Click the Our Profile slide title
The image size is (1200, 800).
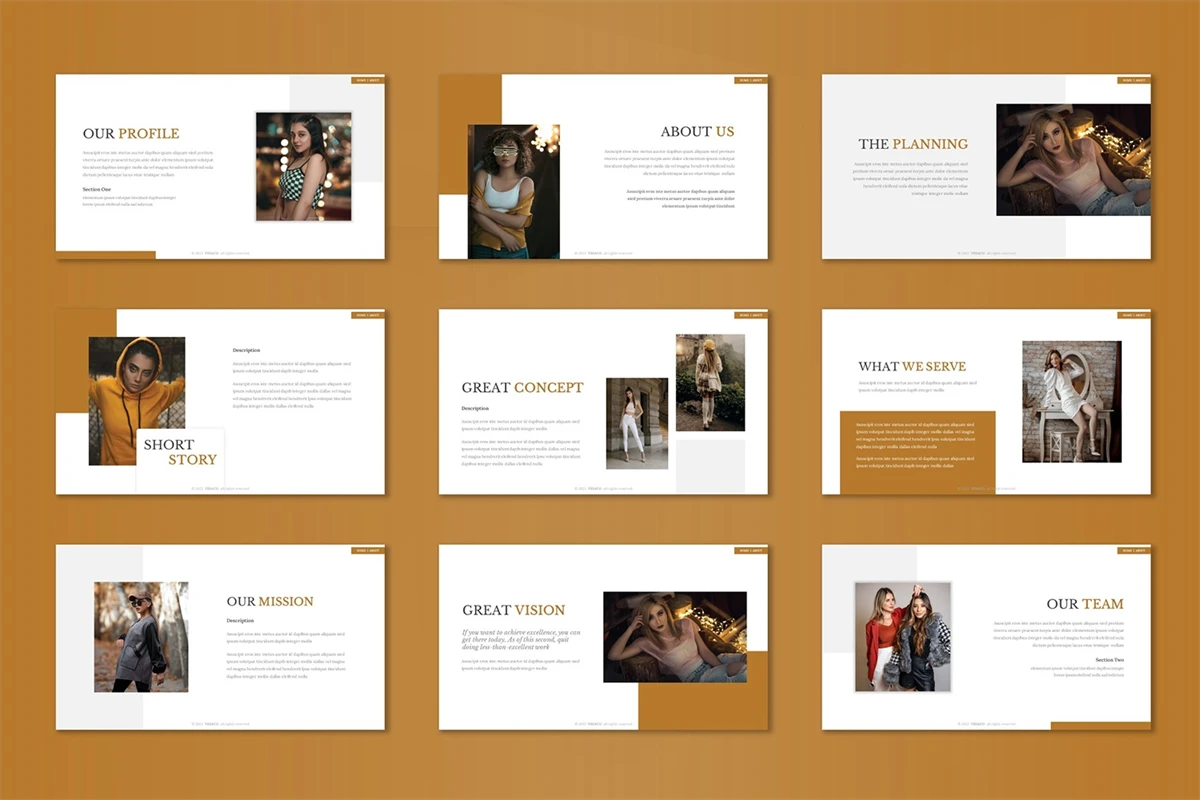(x=131, y=133)
